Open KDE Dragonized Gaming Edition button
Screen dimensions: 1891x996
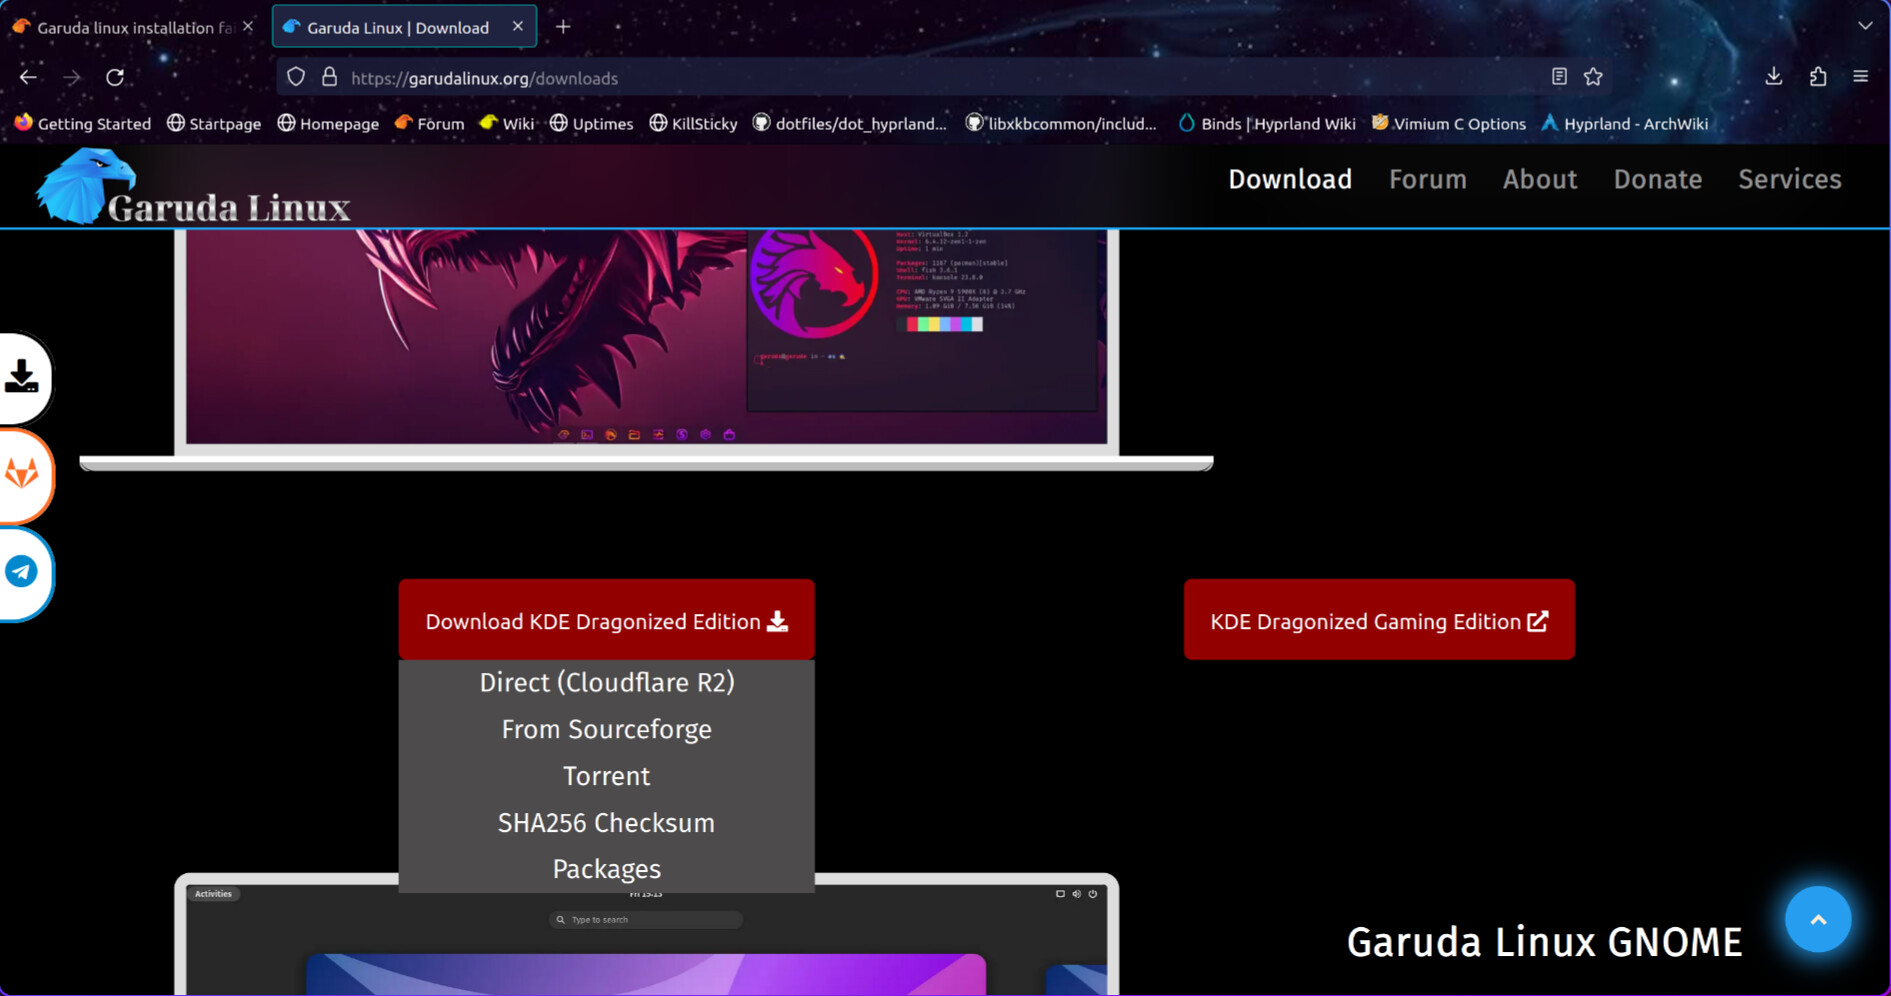(x=1379, y=620)
